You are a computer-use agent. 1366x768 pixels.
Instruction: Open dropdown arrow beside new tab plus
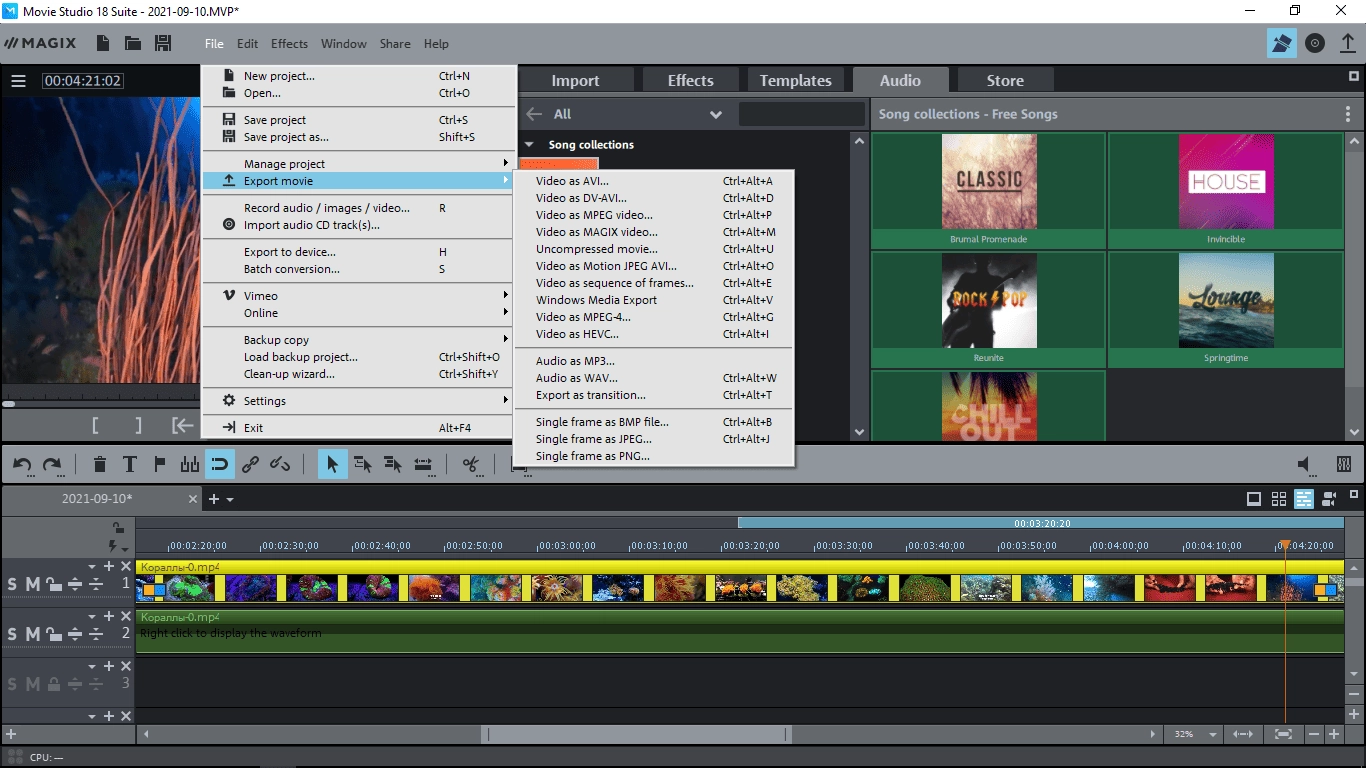tap(230, 499)
